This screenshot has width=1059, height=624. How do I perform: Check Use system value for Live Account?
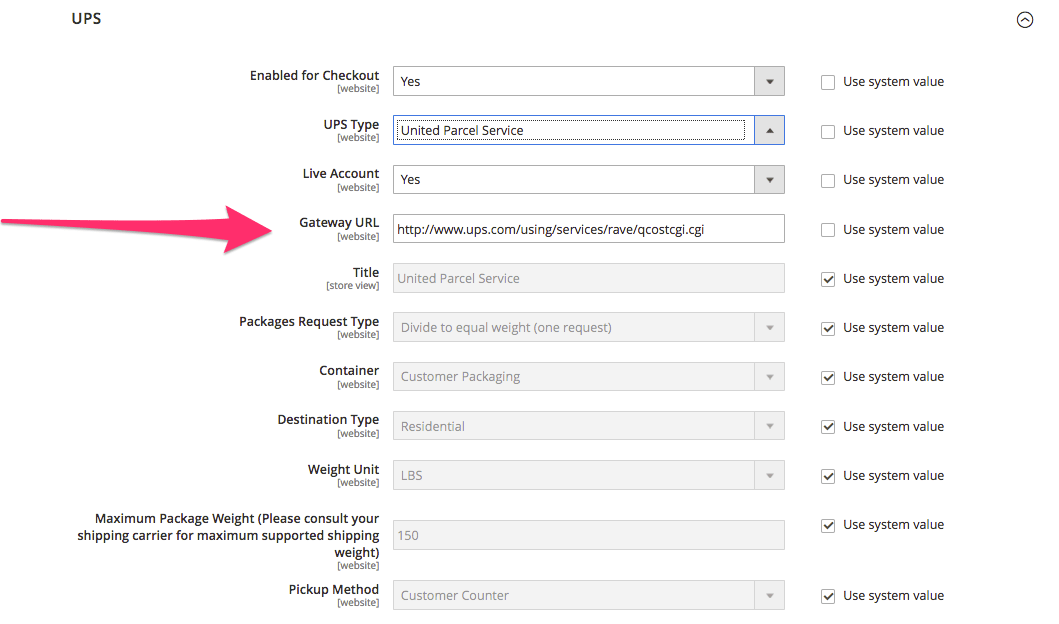coord(828,181)
